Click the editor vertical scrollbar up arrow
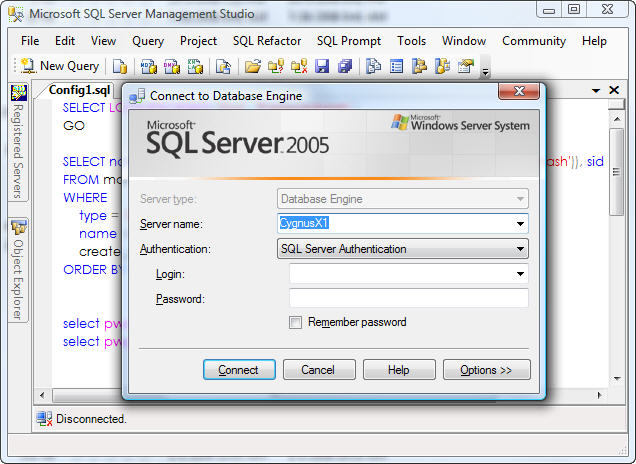Screen dimensions: 636x464 tap(617, 119)
